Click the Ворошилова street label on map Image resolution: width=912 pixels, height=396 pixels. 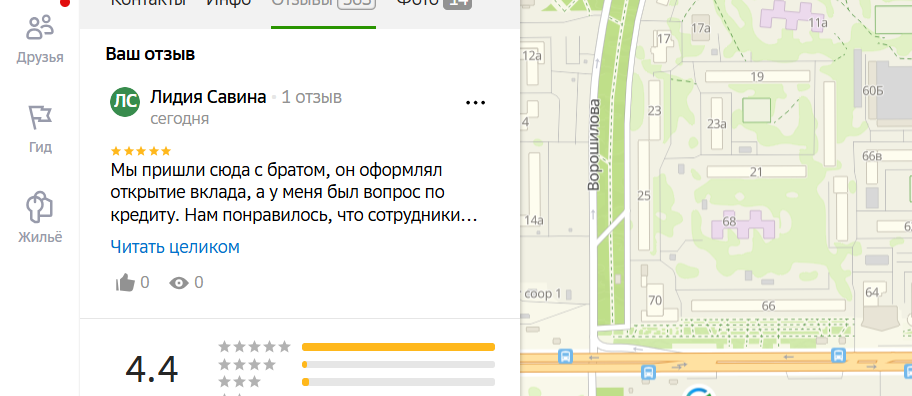pyautogui.click(x=593, y=145)
